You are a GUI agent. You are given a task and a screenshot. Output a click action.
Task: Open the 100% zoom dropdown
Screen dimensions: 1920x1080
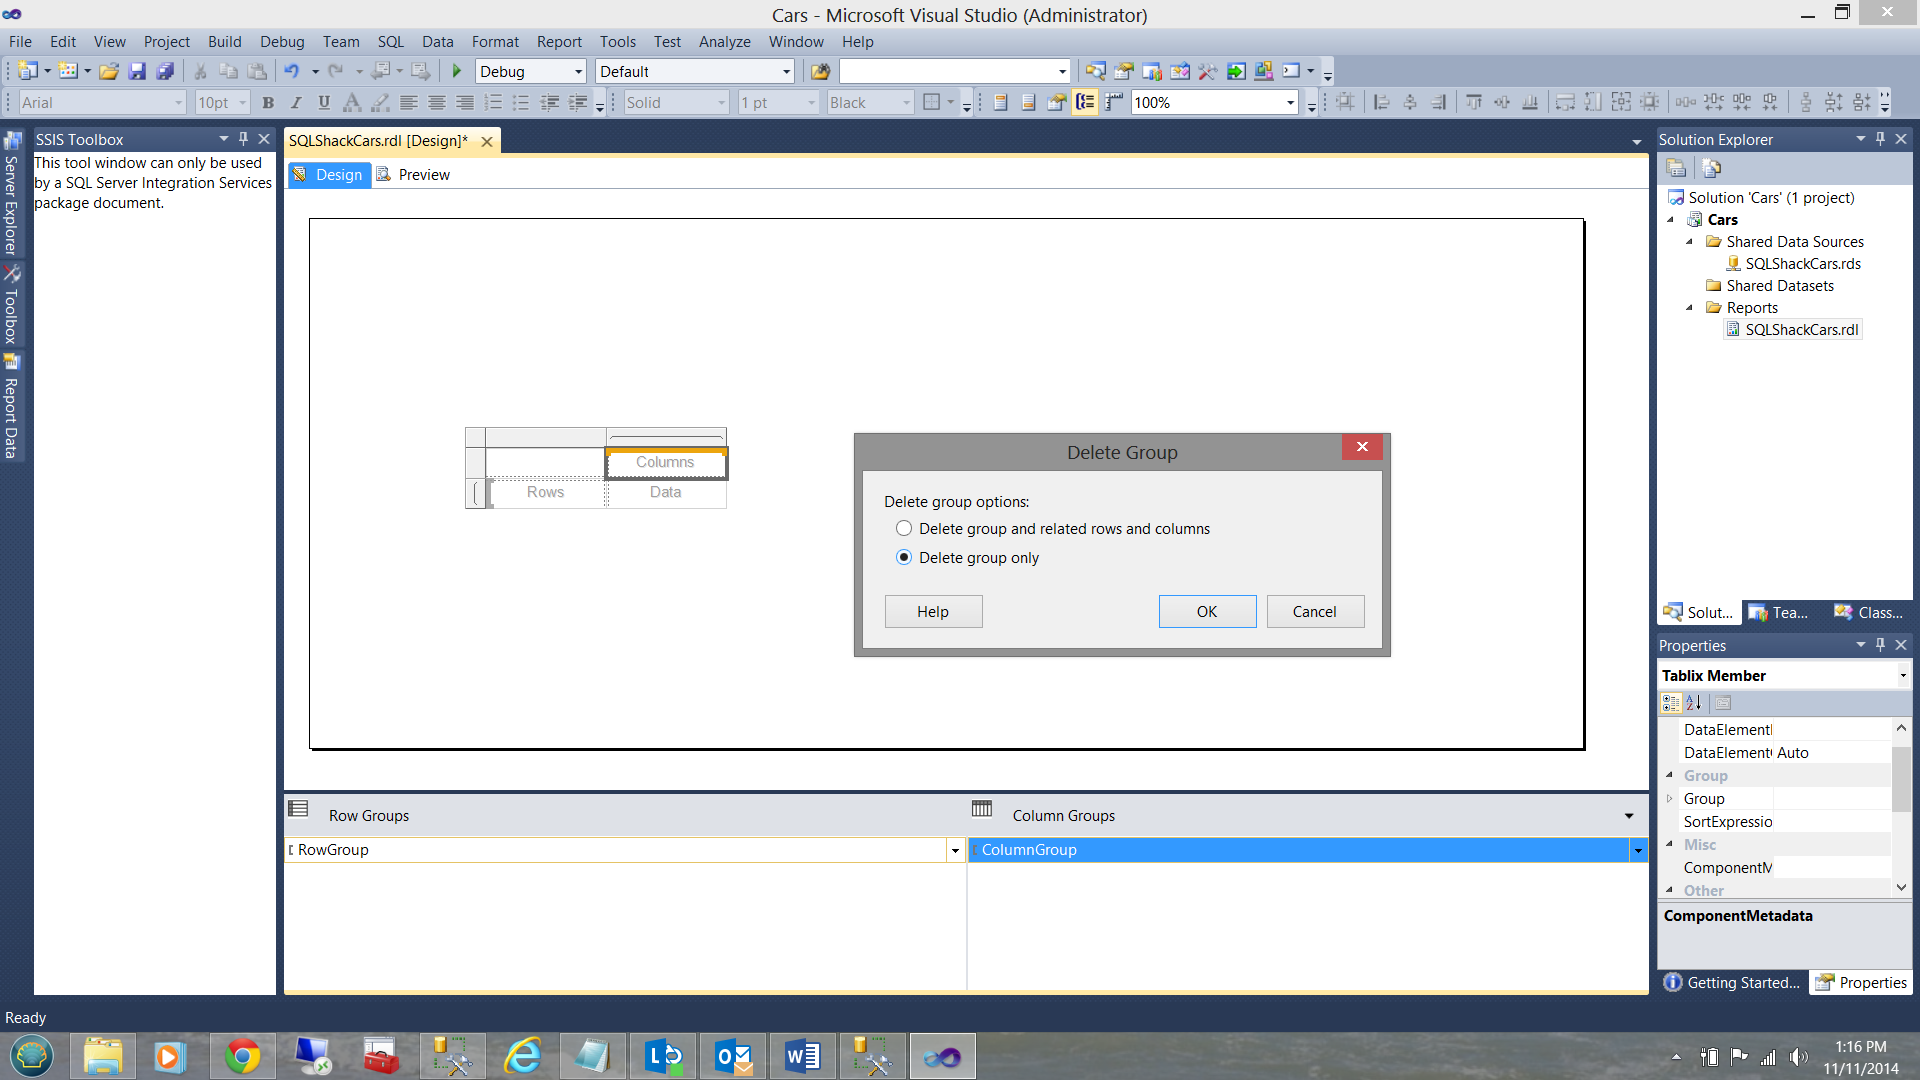click(1290, 102)
